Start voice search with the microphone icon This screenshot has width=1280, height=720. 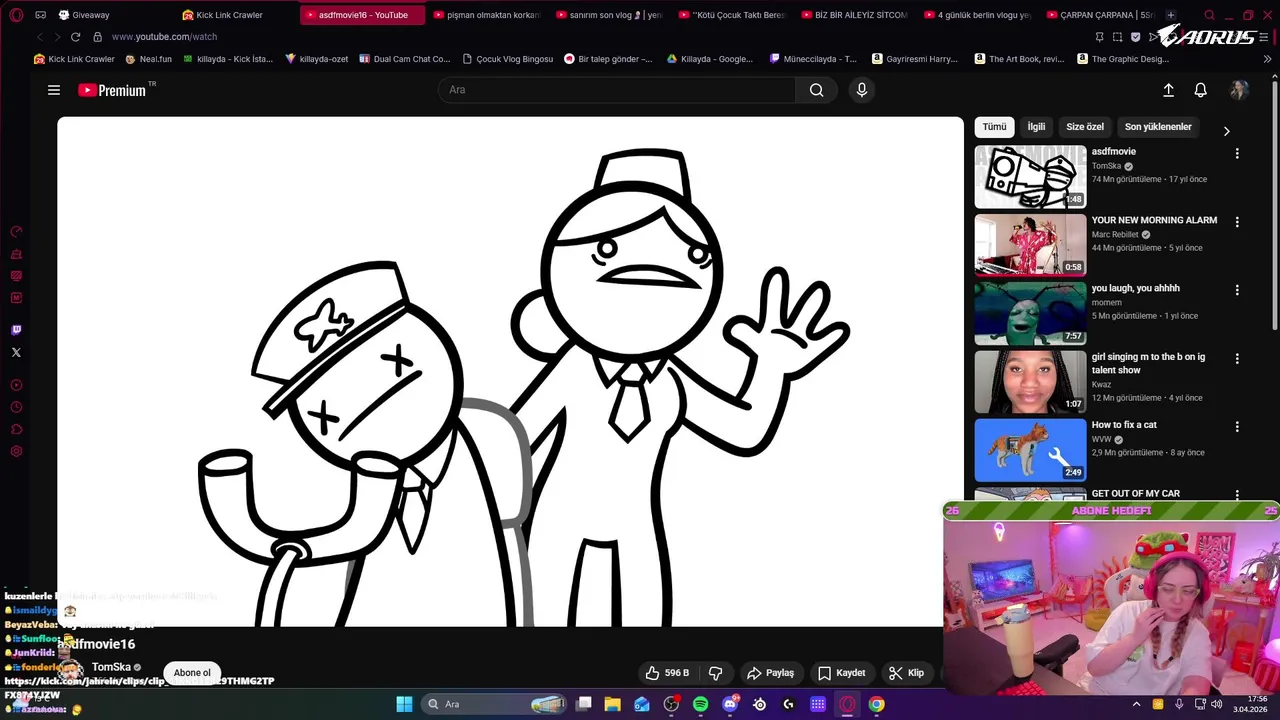(862, 90)
